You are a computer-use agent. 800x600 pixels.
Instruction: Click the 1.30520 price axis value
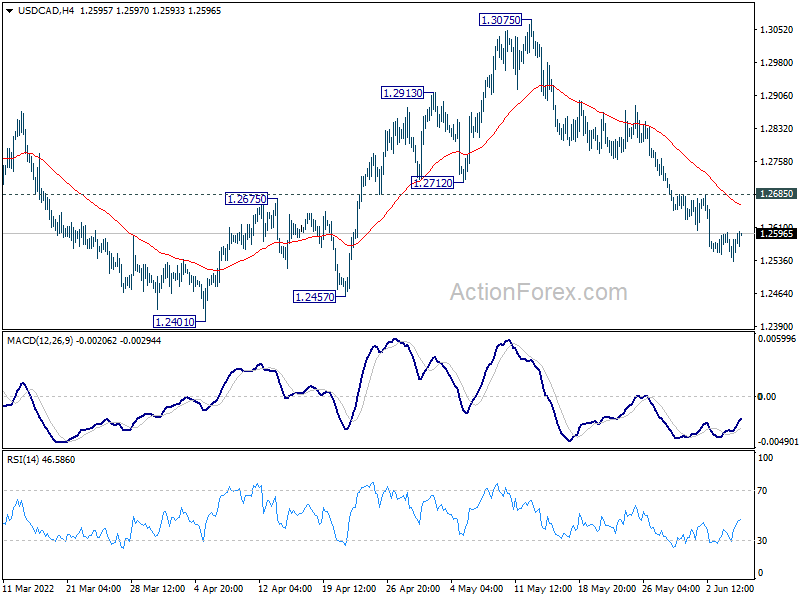coord(777,30)
